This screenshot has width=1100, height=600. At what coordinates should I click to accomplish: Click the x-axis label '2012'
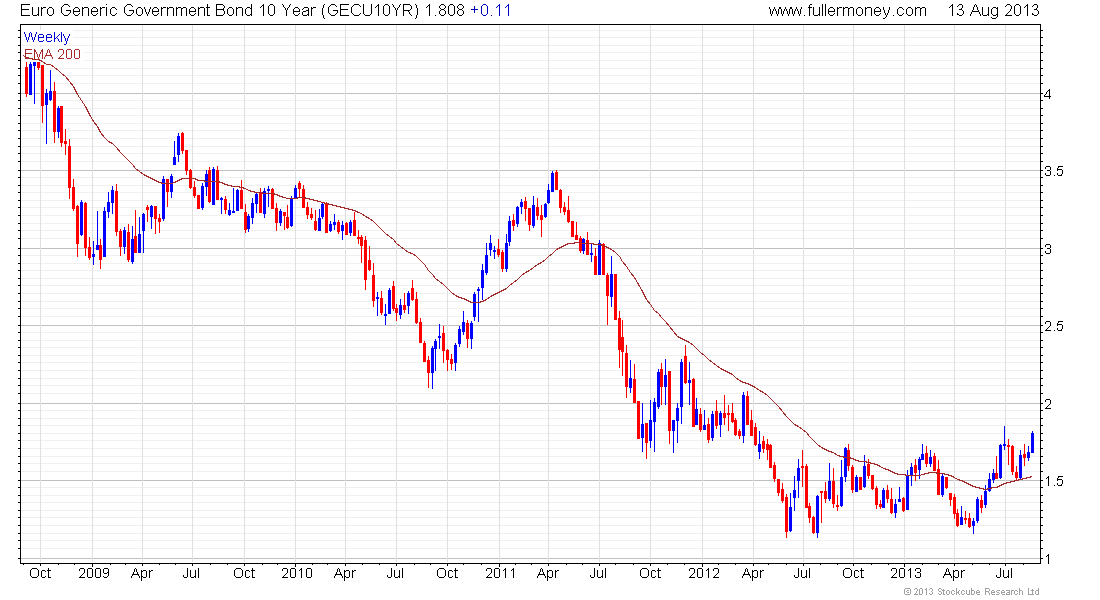click(x=704, y=573)
